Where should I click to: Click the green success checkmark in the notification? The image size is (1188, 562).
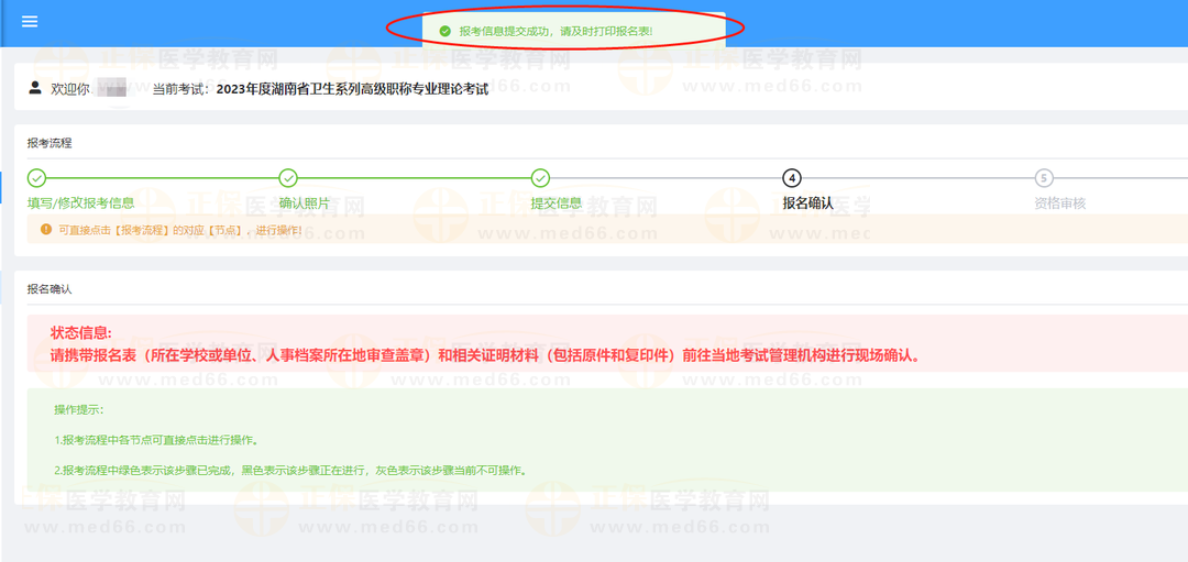tap(445, 31)
